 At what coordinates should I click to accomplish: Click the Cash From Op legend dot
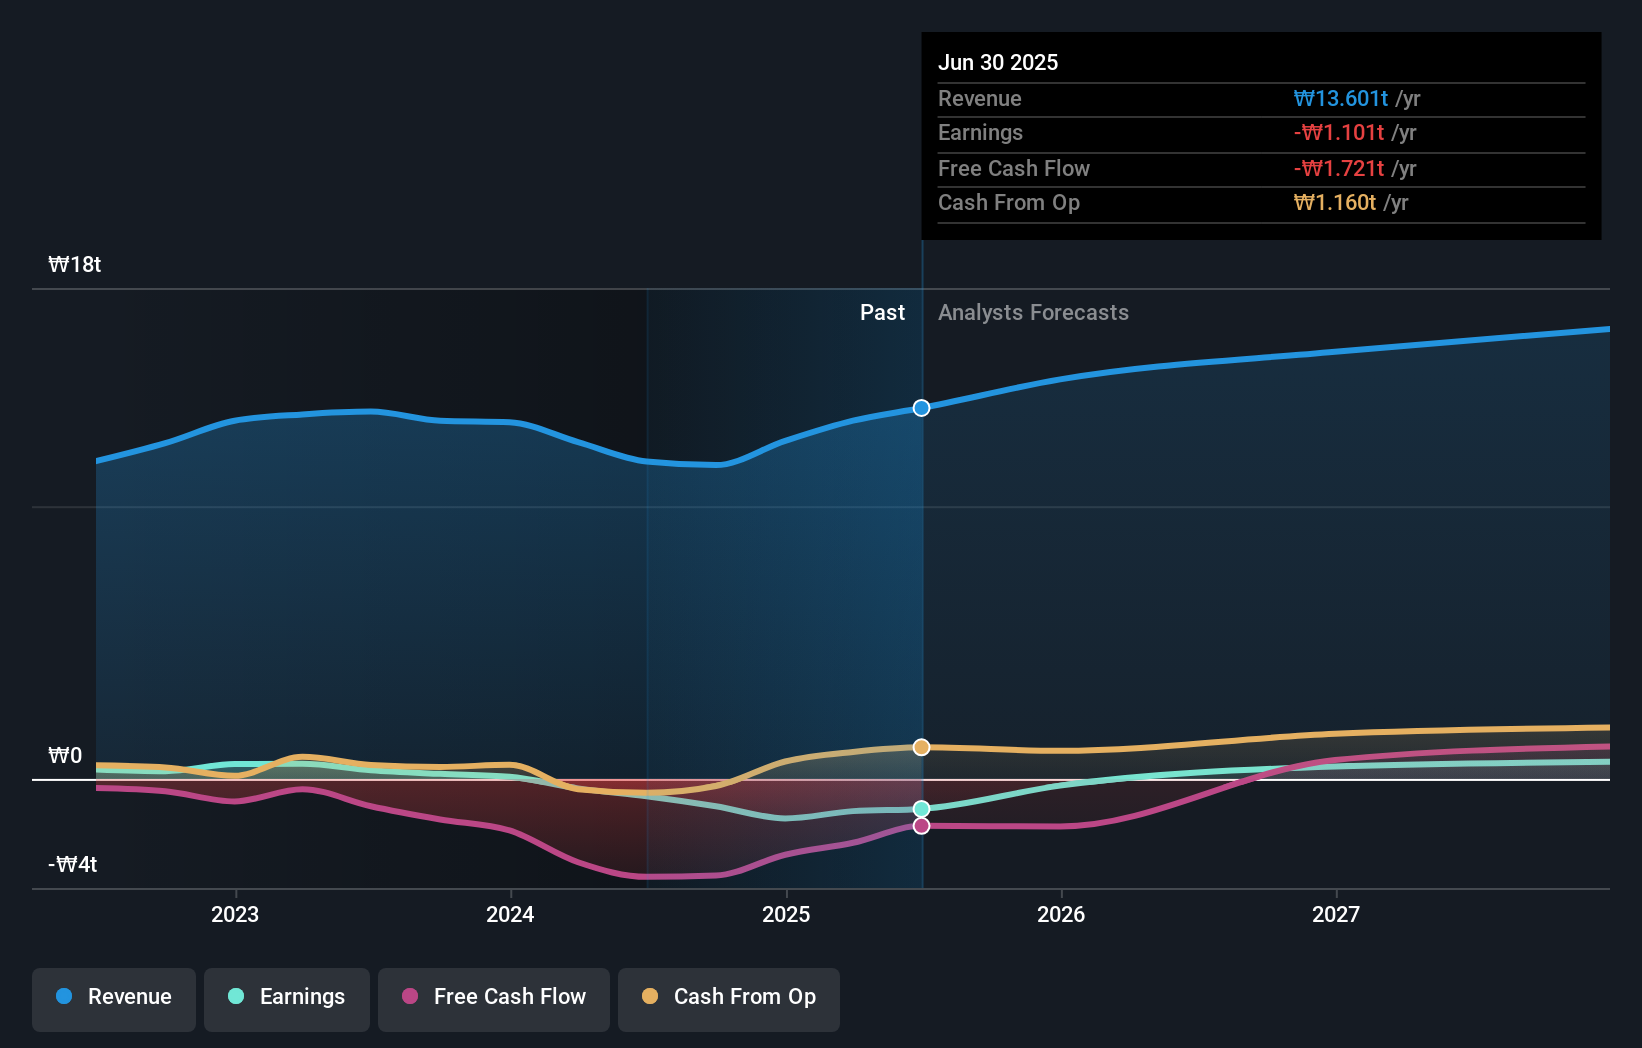click(x=650, y=997)
